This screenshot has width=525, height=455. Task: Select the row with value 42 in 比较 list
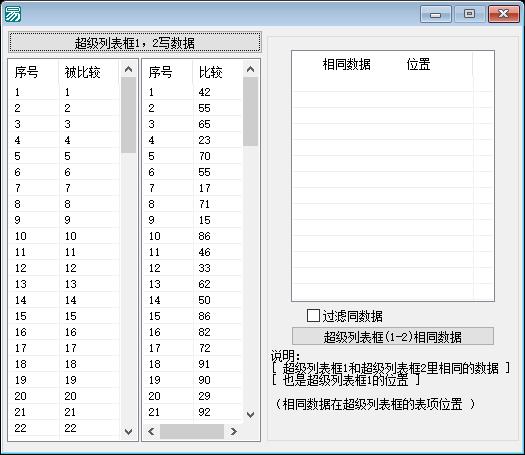[192, 92]
